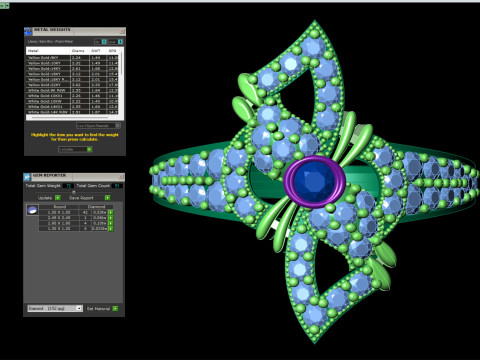
Task: Toggle the second teal unit switch in Metal Weights
Action: point(120,42)
